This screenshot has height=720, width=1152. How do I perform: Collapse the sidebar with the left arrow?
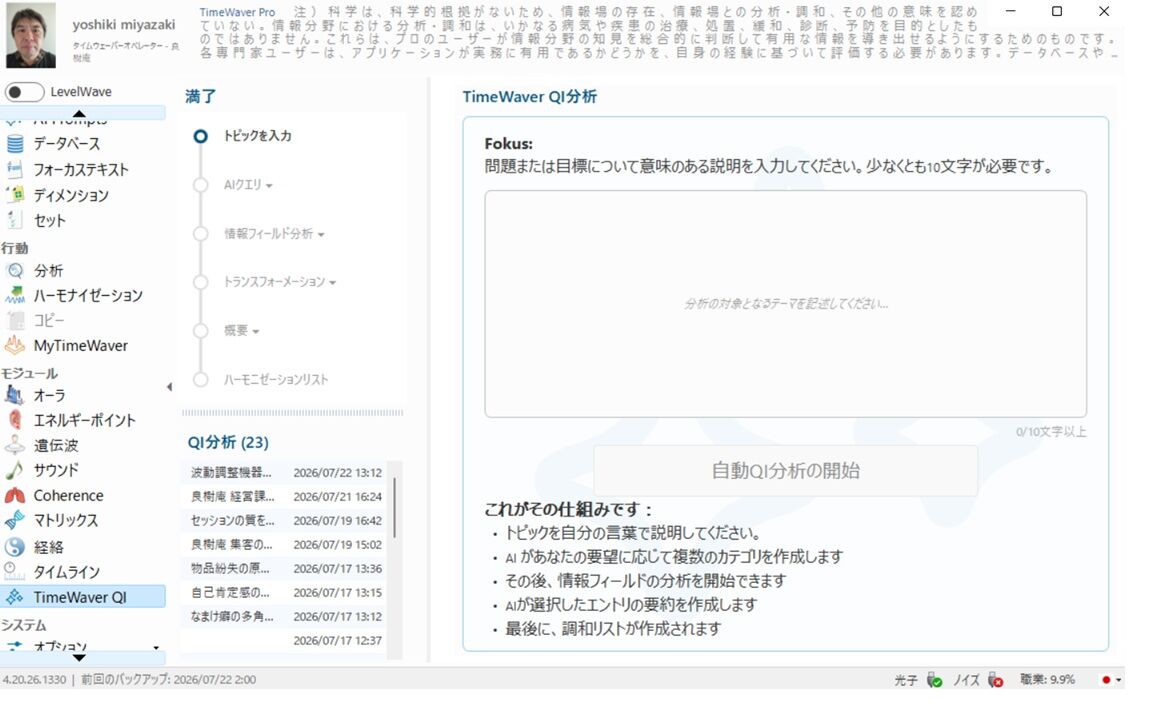pos(169,387)
